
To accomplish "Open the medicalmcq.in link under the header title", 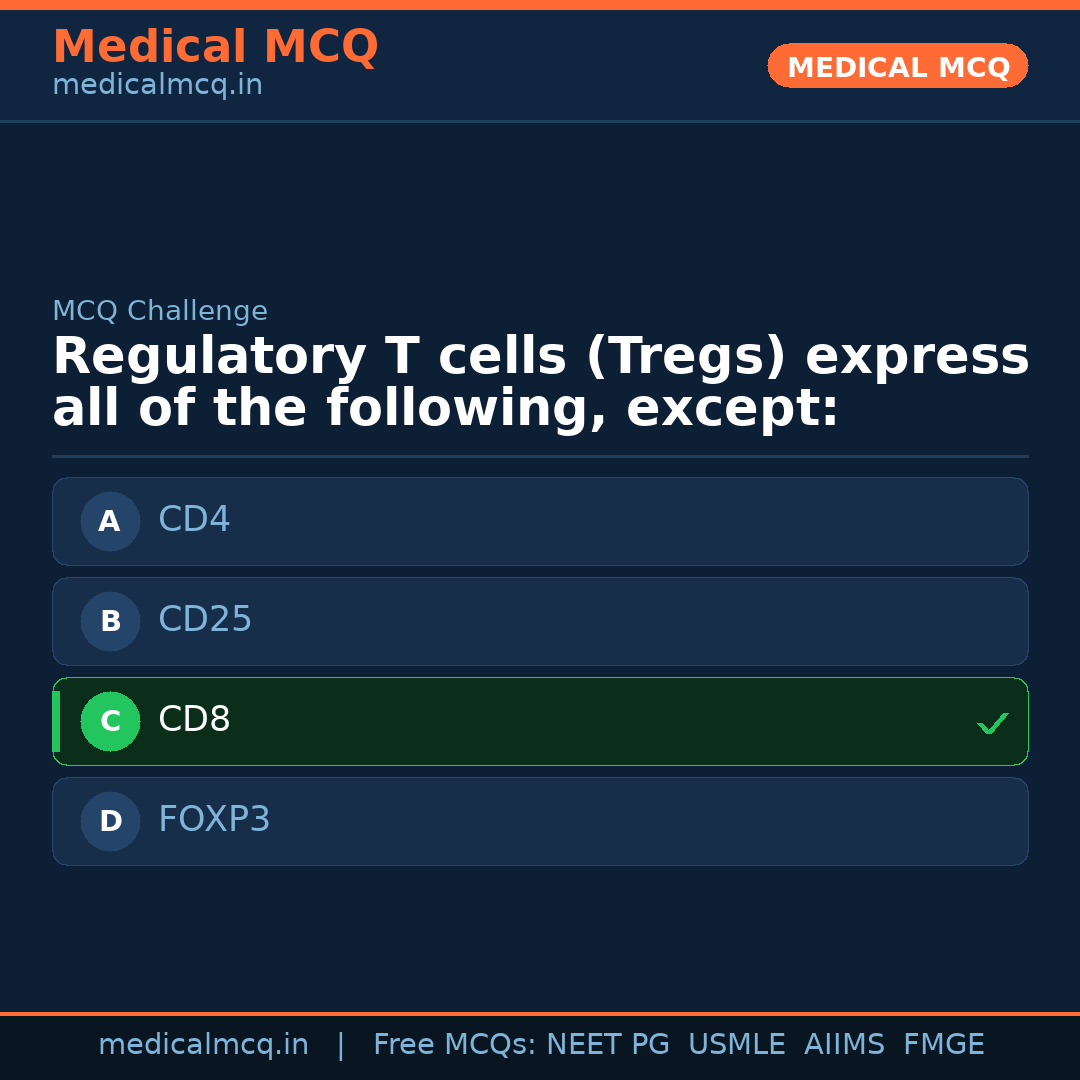I will click(x=157, y=86).
